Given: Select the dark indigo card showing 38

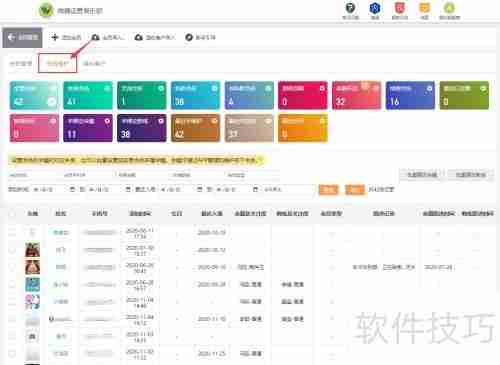Looking at the screenshot, I should 142,128.
